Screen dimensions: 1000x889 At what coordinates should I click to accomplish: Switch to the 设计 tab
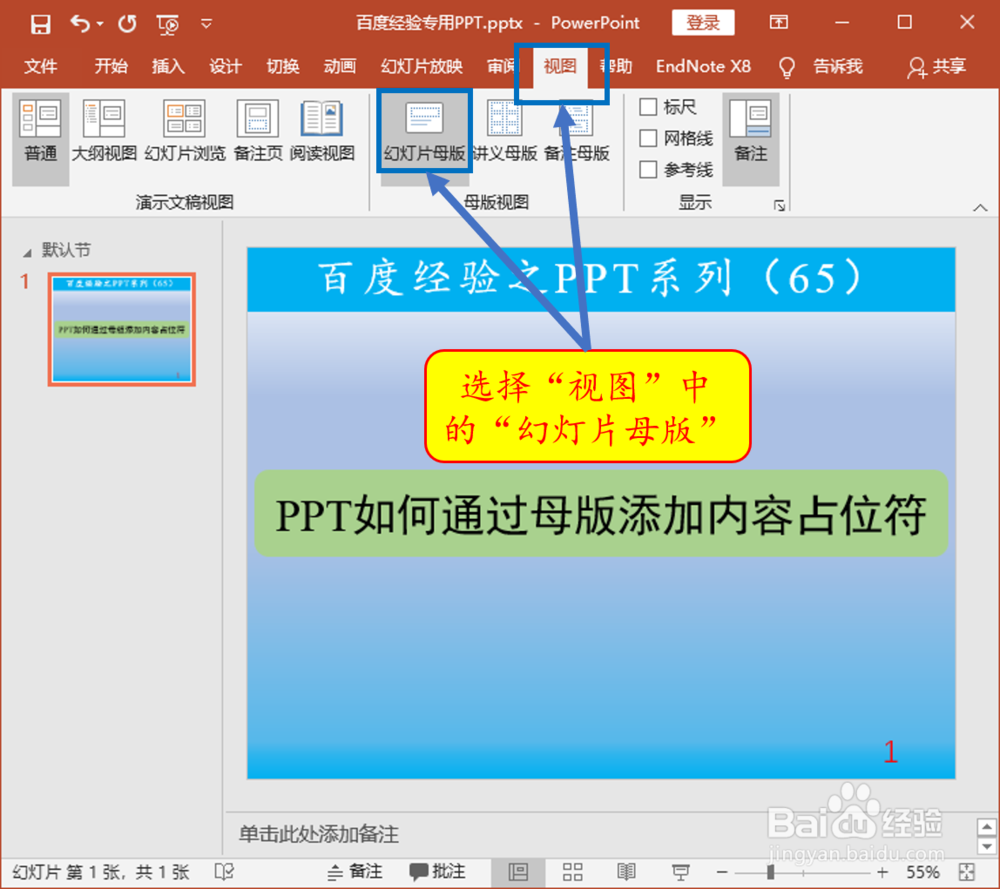(x=226, y=66)
